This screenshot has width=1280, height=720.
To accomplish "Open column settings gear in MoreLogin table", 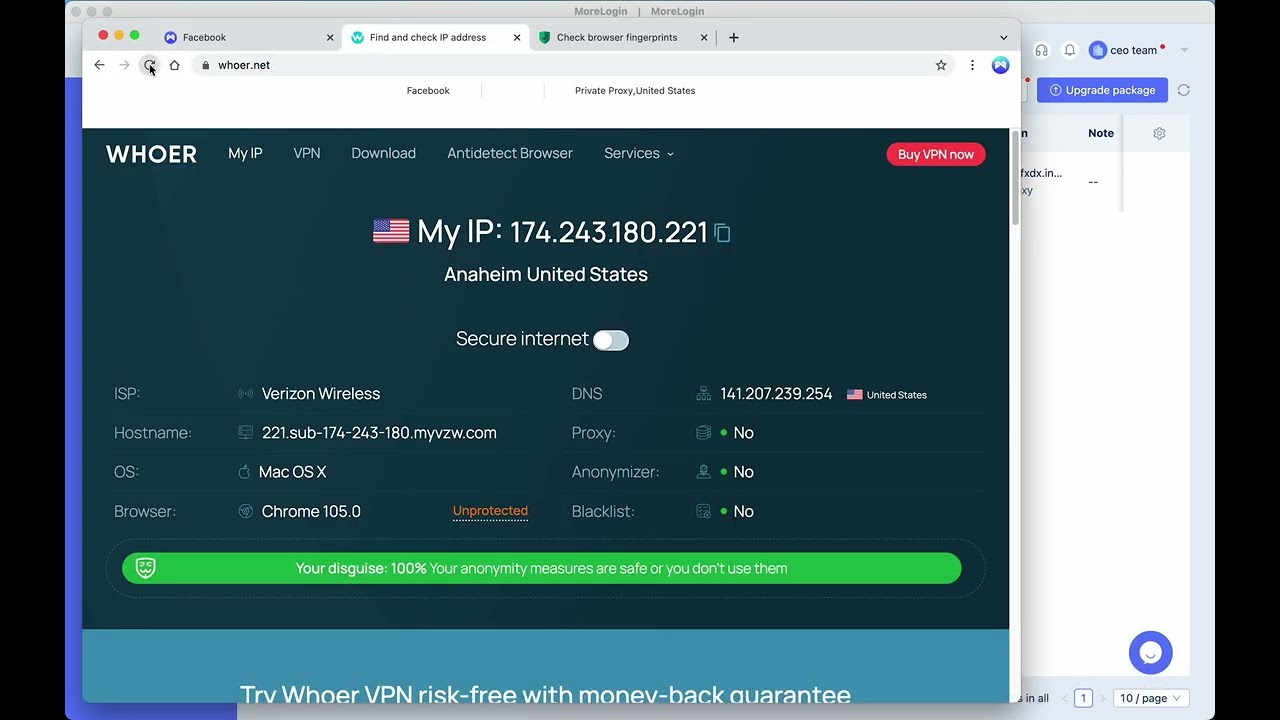I will pos(1159,133).
